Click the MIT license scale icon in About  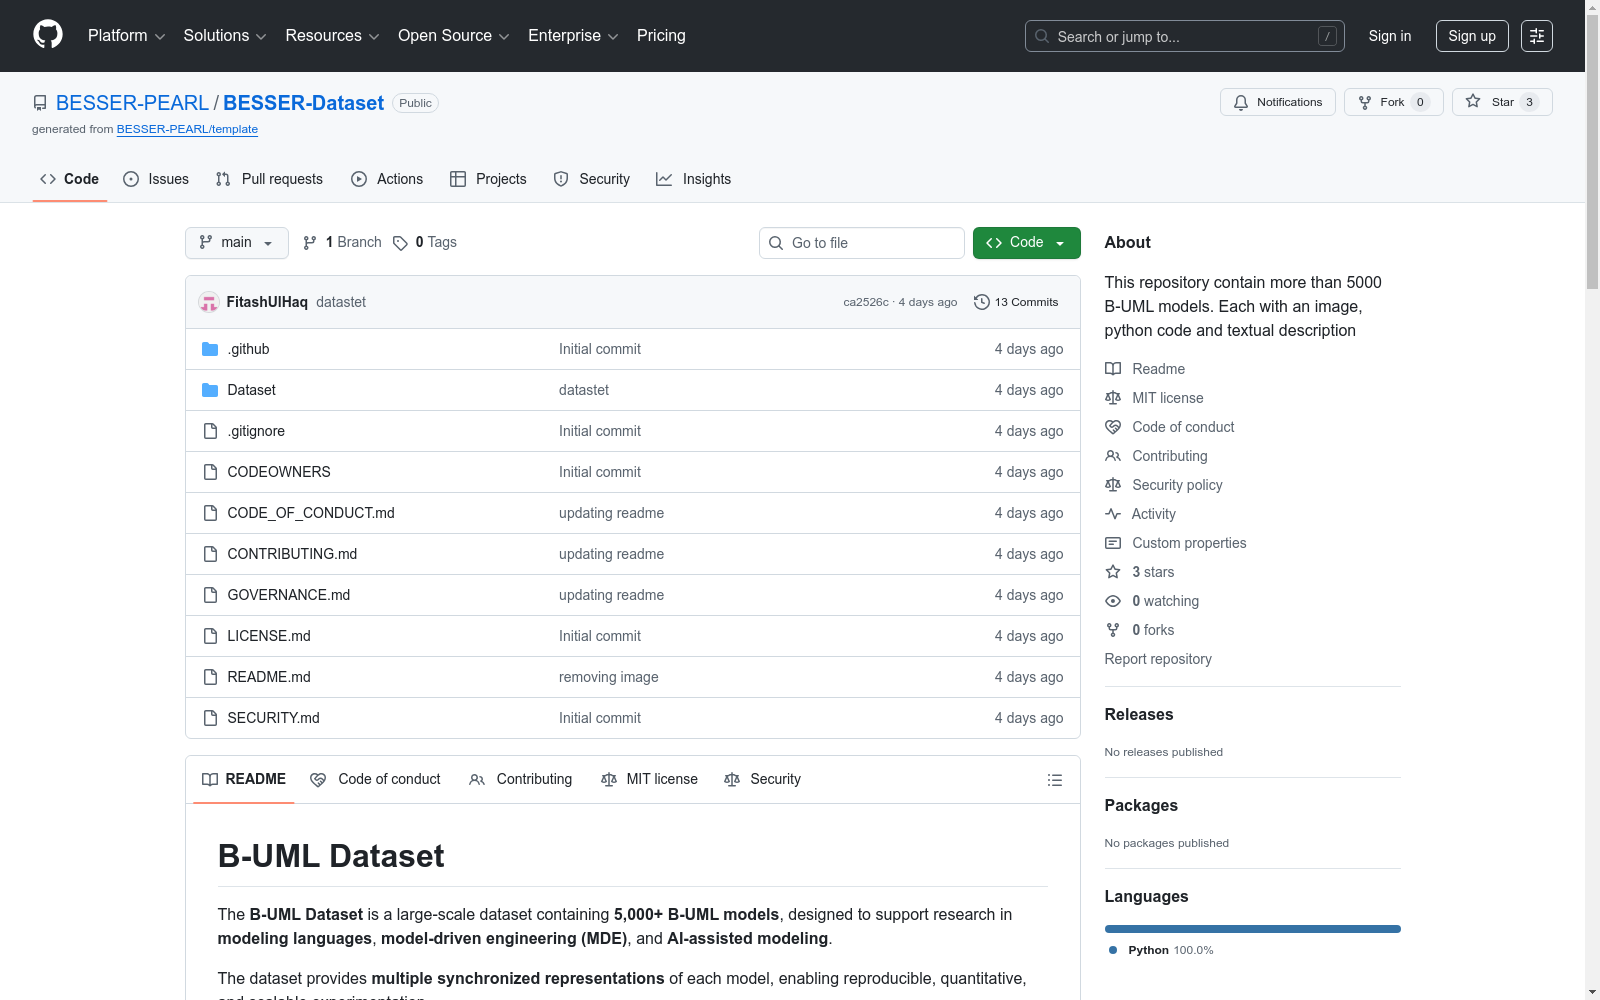tap(1113, 398)
